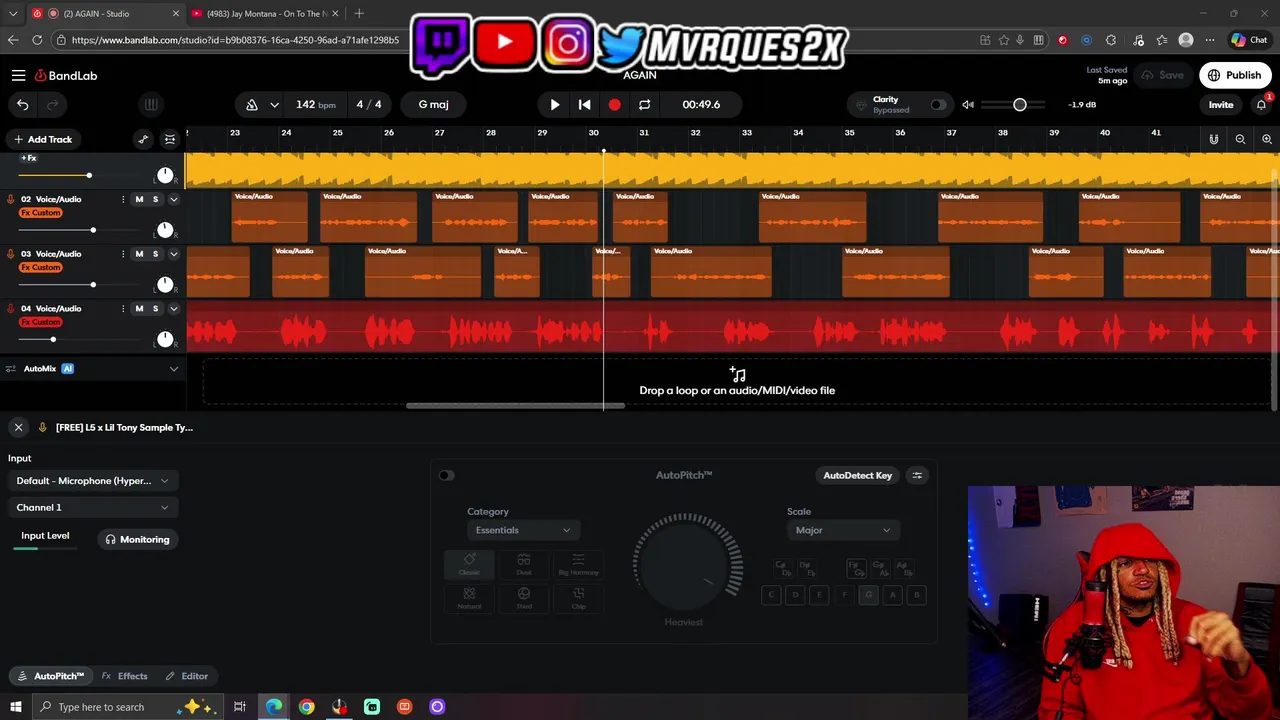Switch to AGAIN - Studio browser tab
Screen dimensions: 1280x720
[104, 14]
